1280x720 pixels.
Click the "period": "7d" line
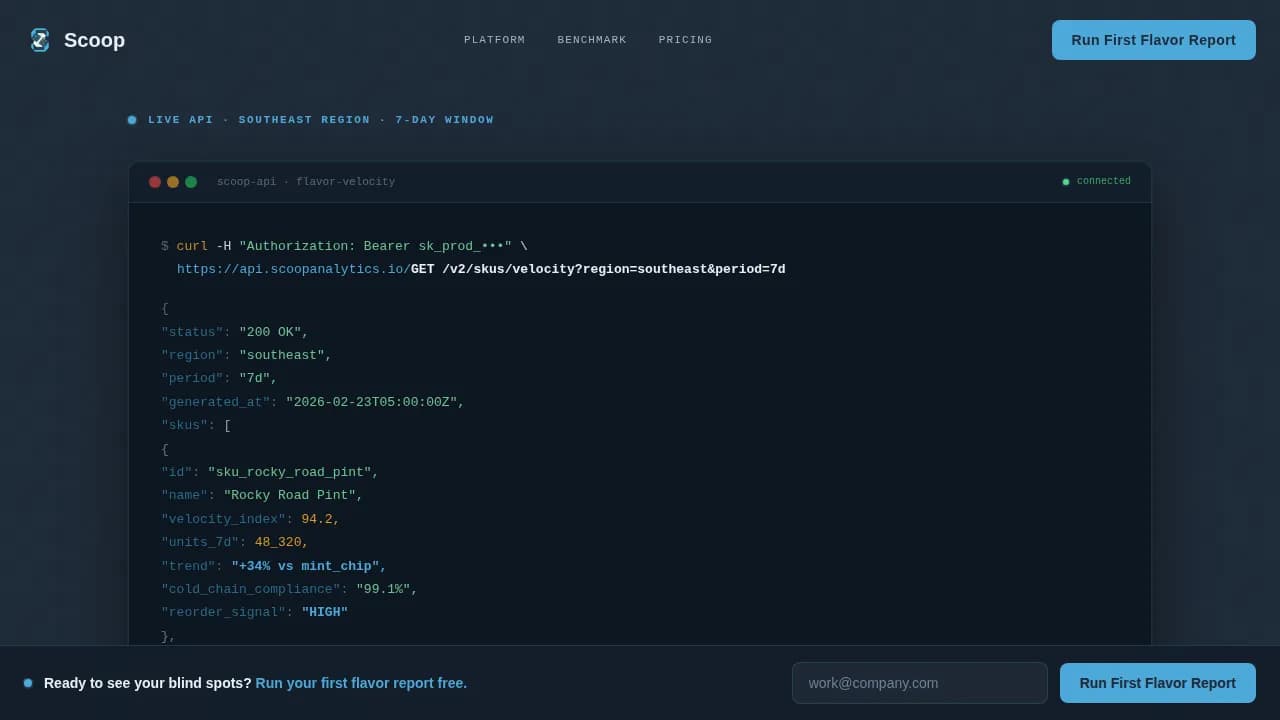click(219, 378)
